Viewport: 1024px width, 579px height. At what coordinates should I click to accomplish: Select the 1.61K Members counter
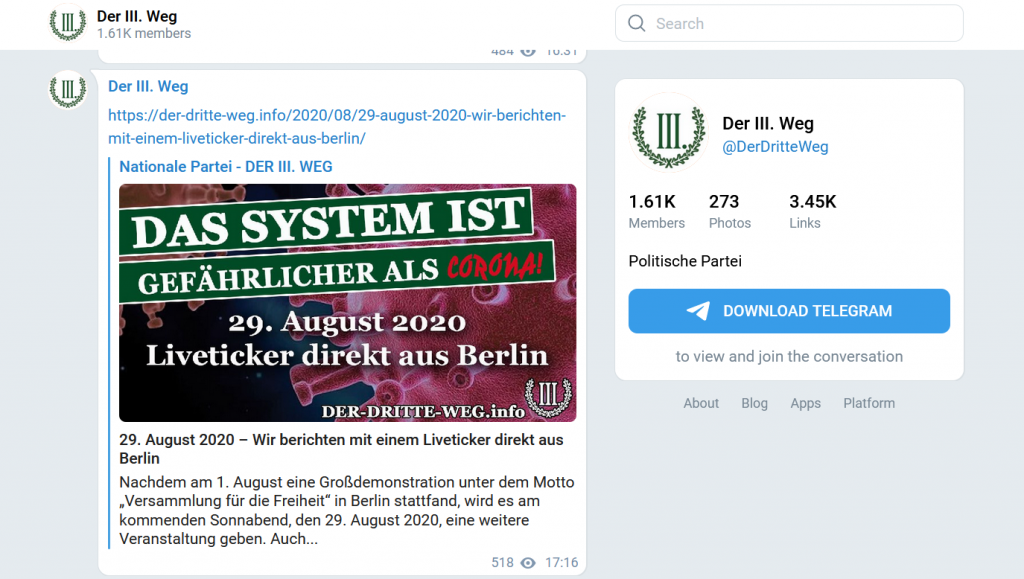[x=656, y=212]
